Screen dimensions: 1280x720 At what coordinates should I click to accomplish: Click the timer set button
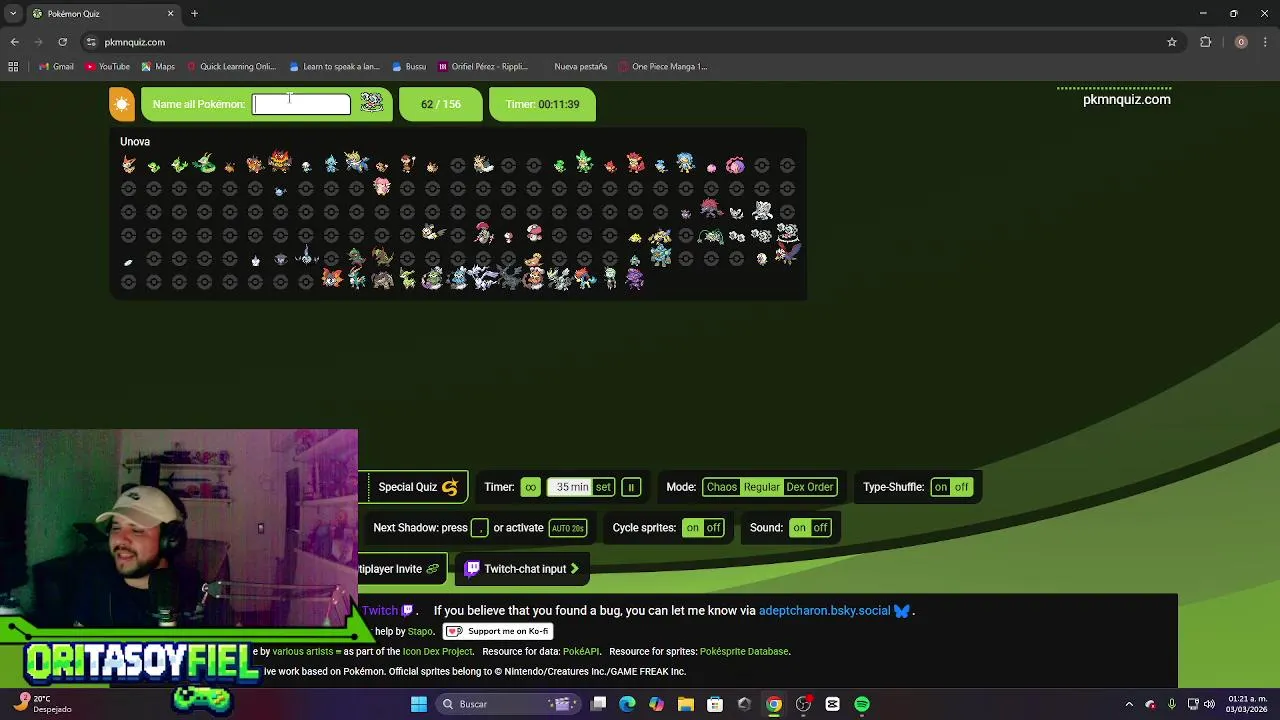tap(603, 487)
